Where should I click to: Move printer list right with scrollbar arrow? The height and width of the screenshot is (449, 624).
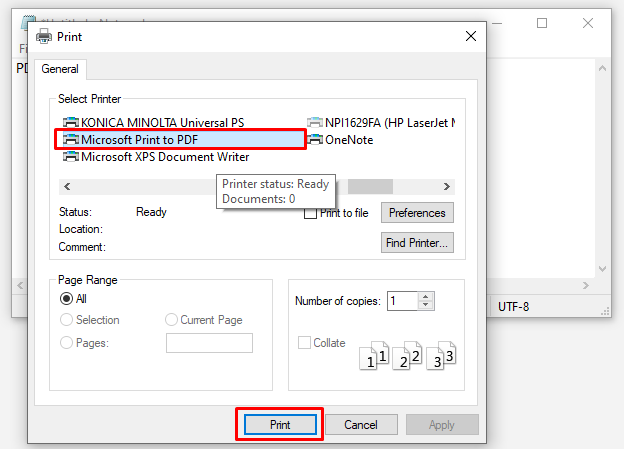coord(447,186)
